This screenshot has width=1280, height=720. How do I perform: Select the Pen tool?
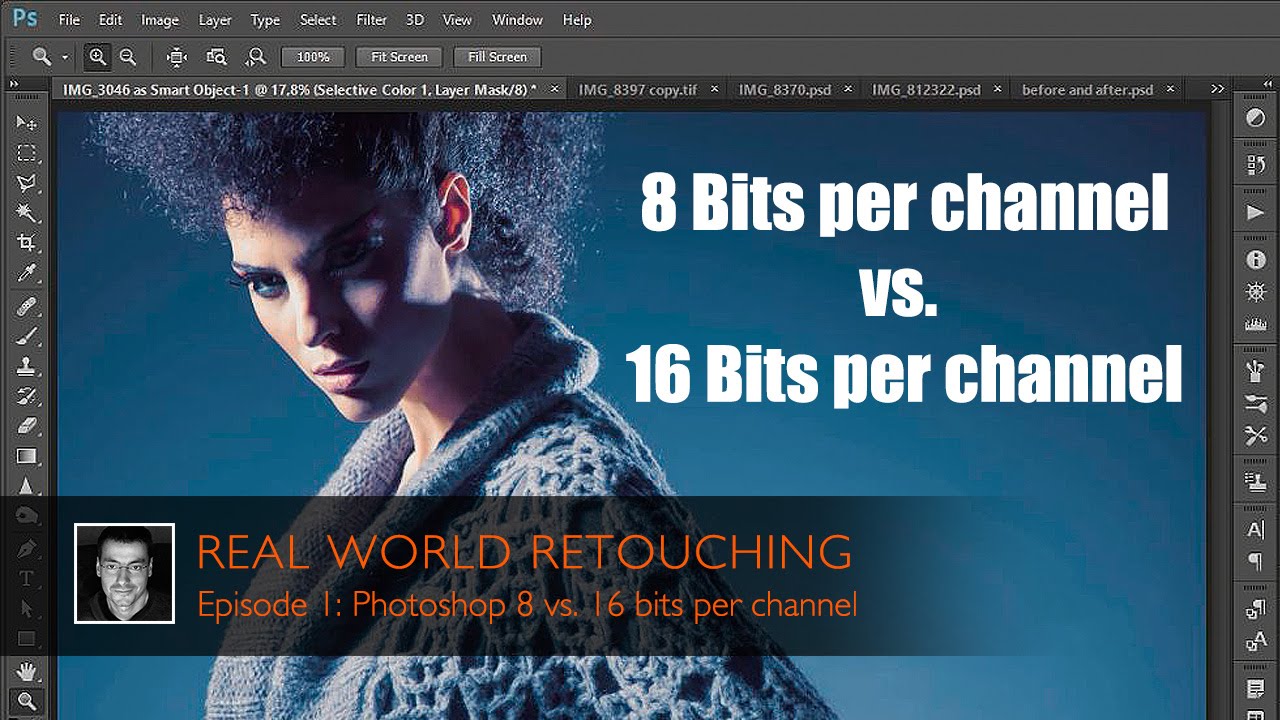coord(27,548)
